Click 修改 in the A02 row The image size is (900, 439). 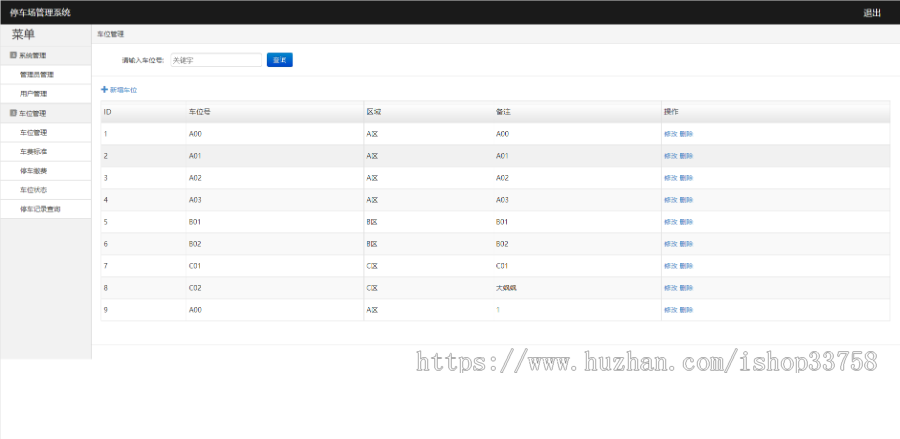click(670, 178)
